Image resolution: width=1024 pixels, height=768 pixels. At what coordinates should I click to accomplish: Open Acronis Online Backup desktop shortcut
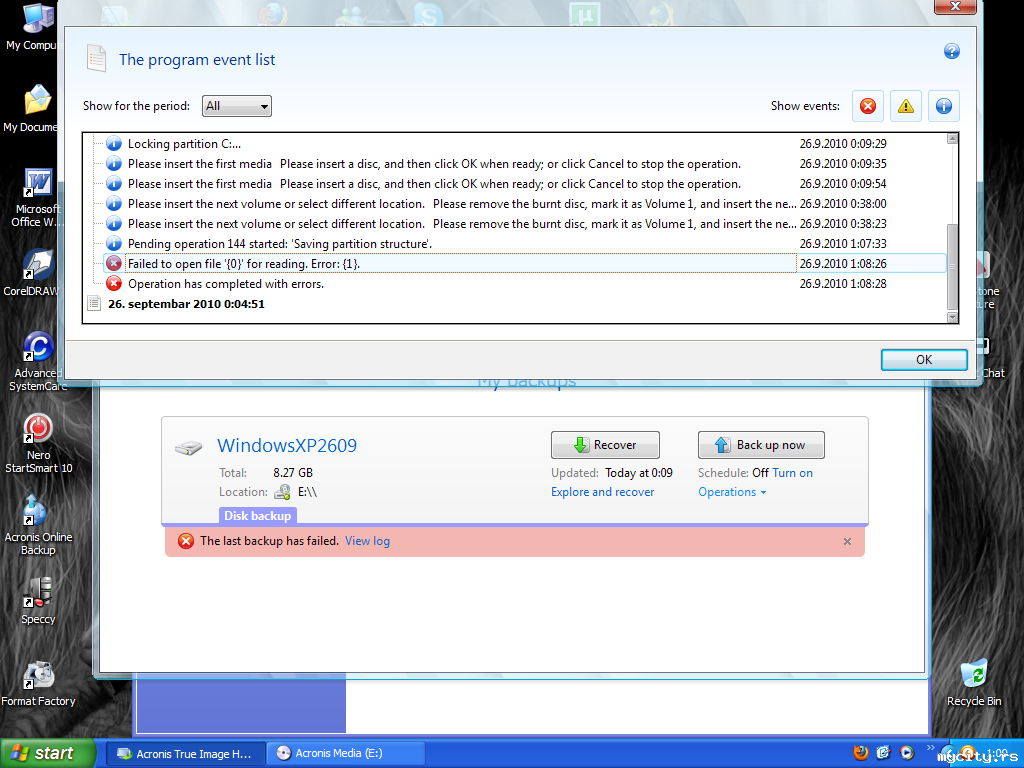[38, 526]
